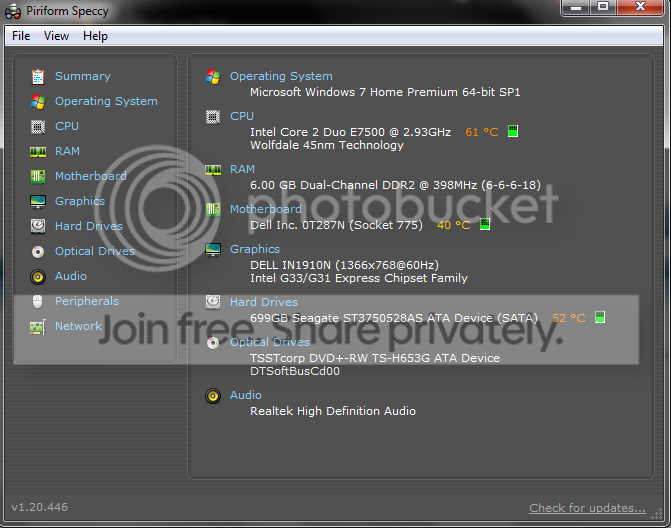Open the File menu
Viewport: 671px width, 528px height.
(x=21, y=36)
